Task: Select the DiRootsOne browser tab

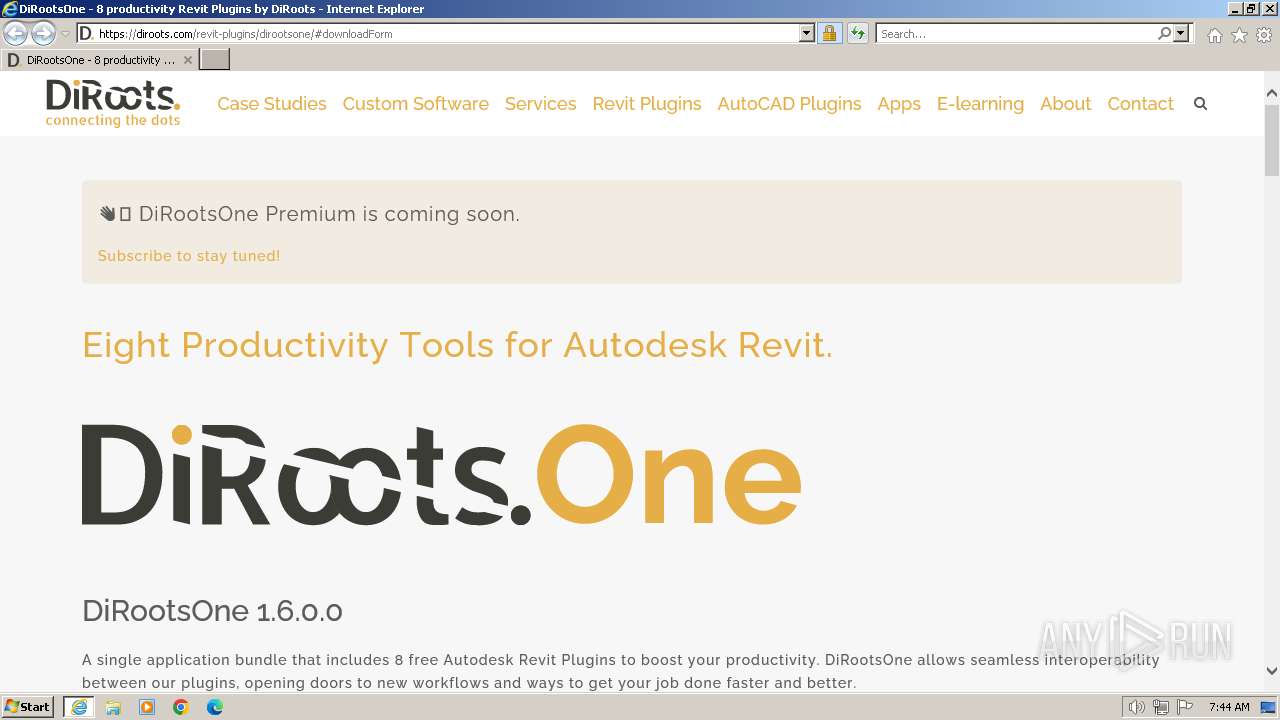Action: coord(100,60)
